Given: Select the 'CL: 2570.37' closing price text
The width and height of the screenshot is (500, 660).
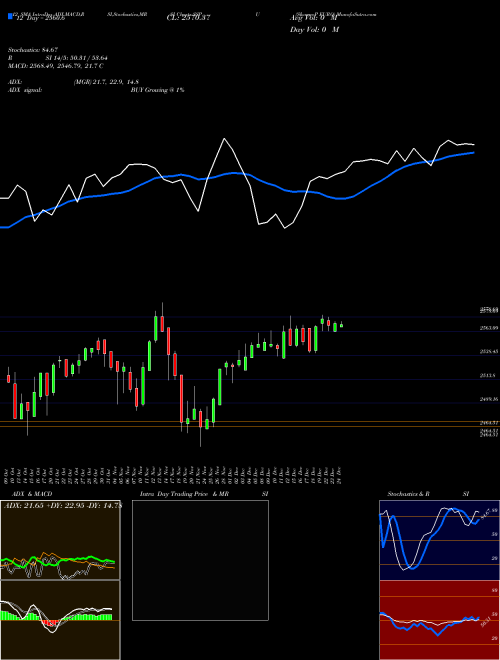Looking at the screenshot, I should (x=188, y=18).
